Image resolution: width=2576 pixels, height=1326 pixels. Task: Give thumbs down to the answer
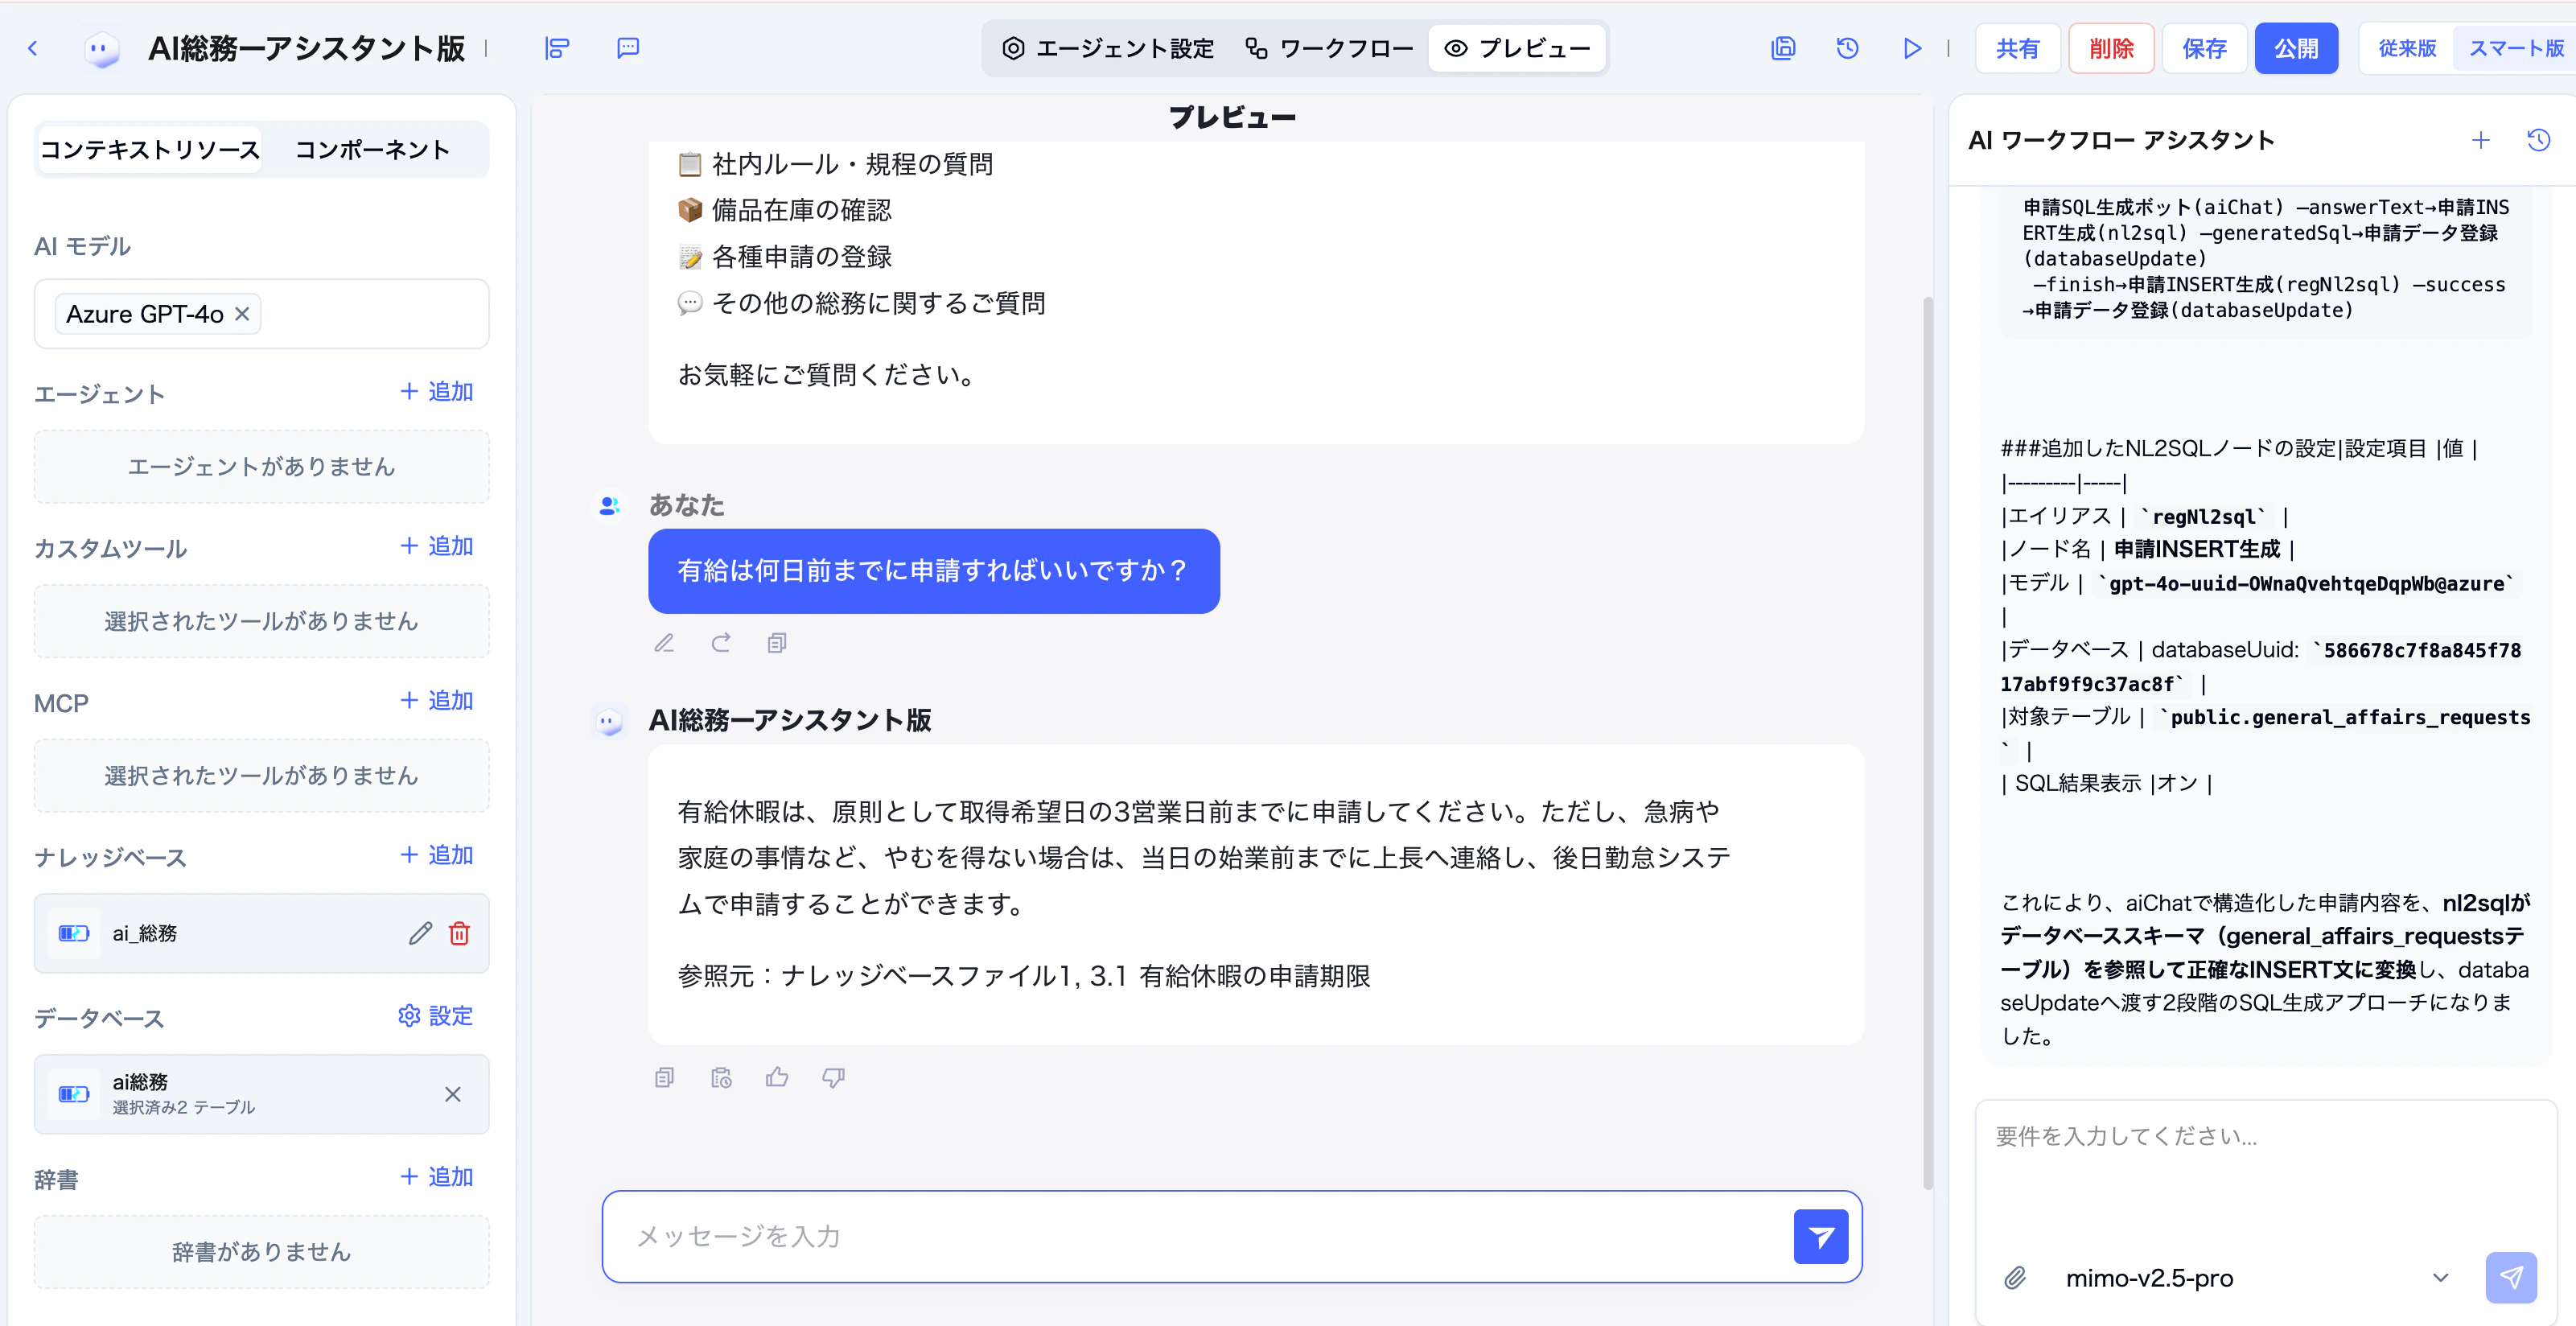coord(833,1077)
